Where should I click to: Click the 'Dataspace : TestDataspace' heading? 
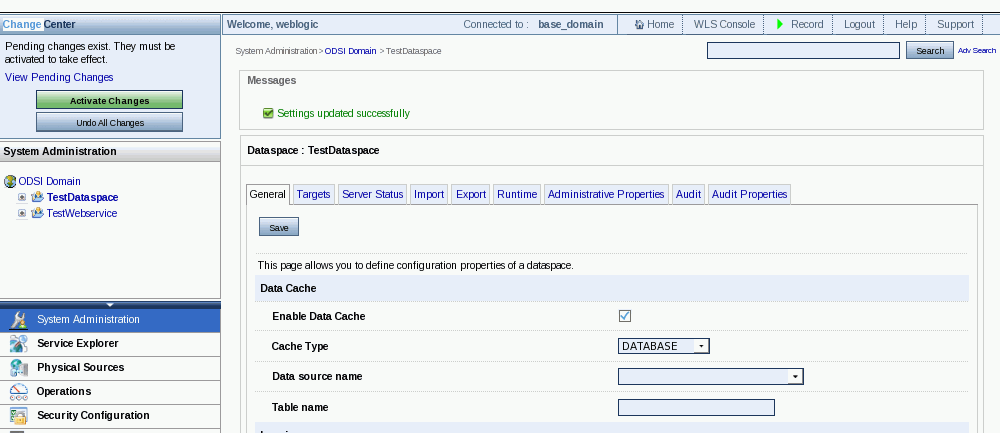point(313,150)
